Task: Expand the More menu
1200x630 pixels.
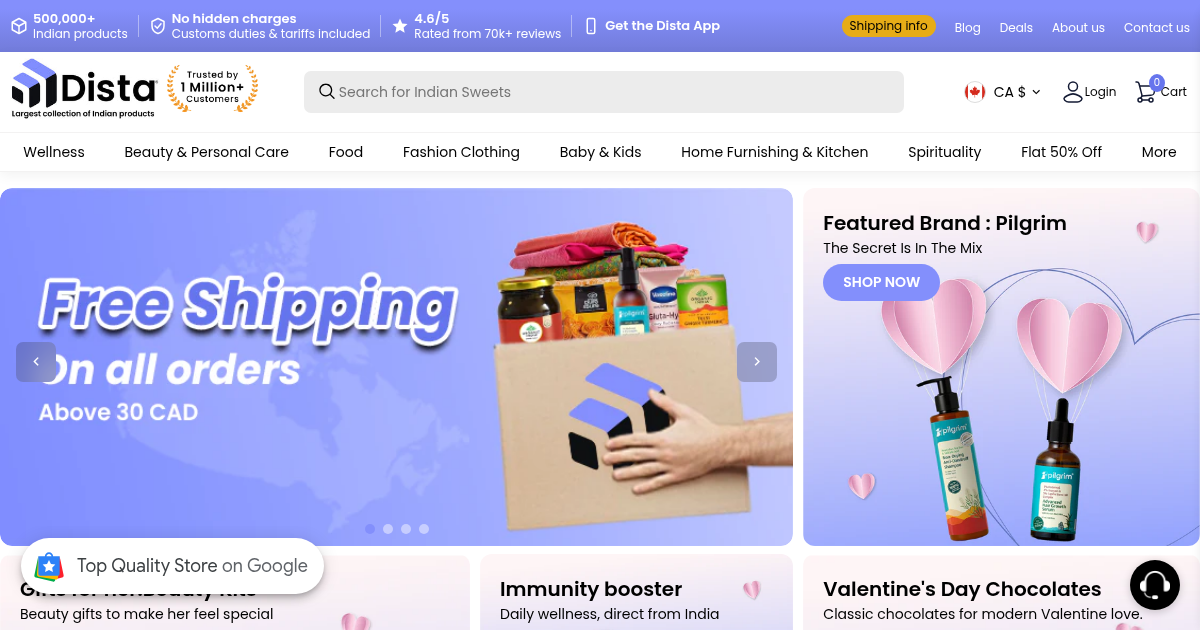Action: pyautogui.click(x=1159, y=152)
